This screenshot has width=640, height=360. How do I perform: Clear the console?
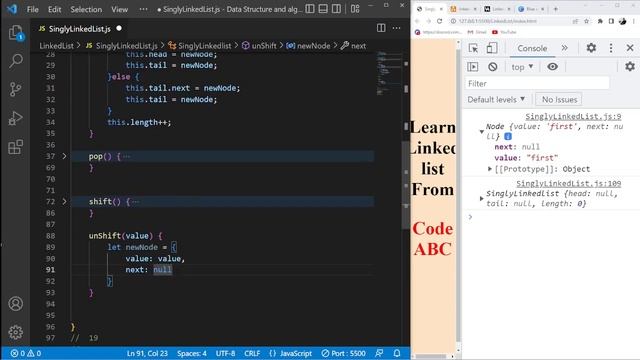tap(493, 67)
